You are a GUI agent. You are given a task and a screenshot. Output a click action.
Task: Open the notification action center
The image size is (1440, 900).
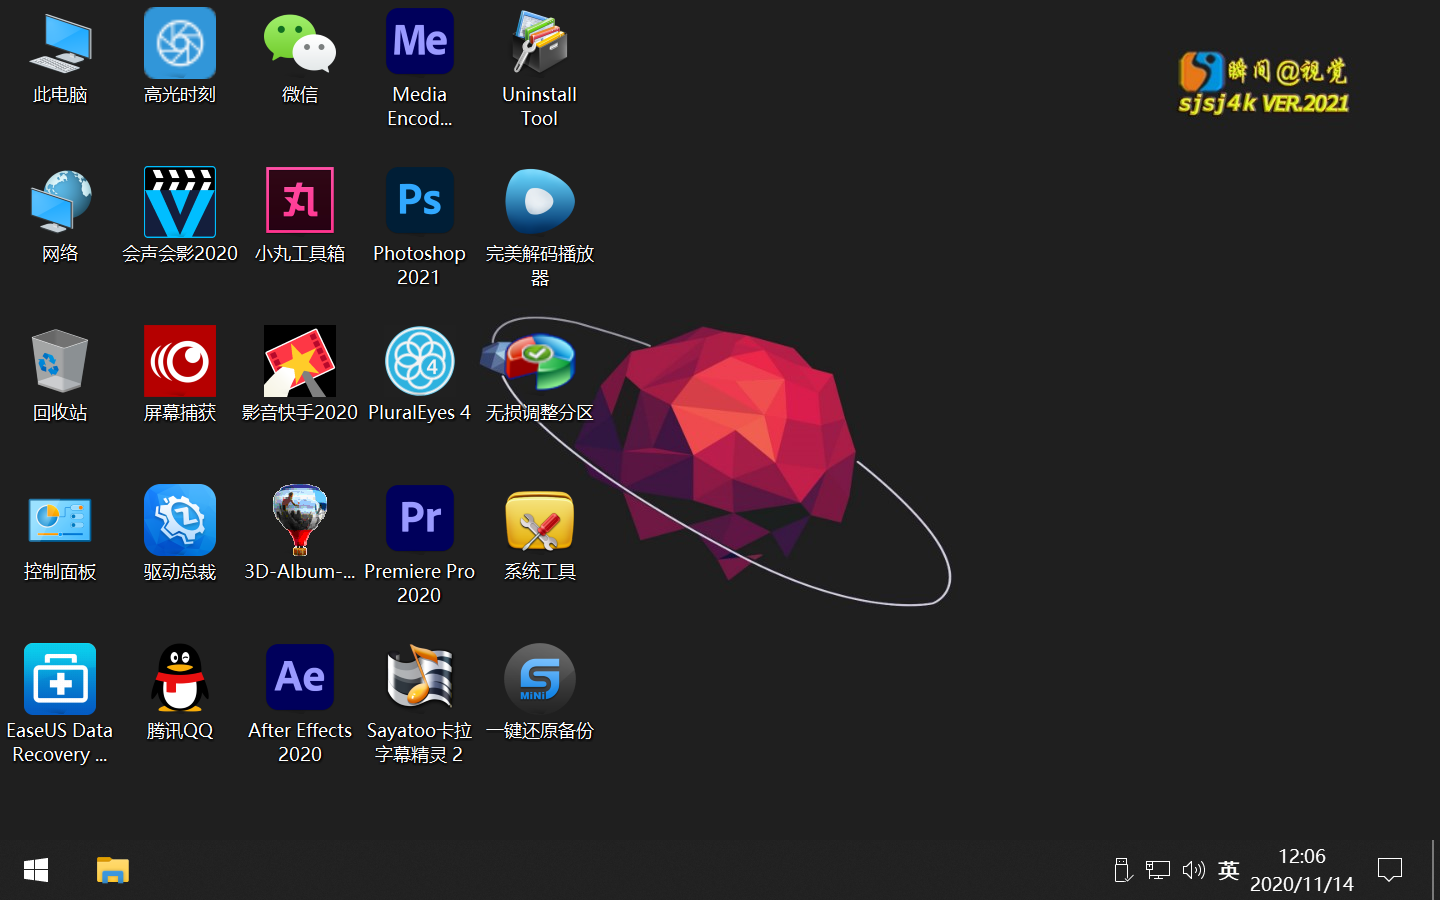coord(1390,870)
